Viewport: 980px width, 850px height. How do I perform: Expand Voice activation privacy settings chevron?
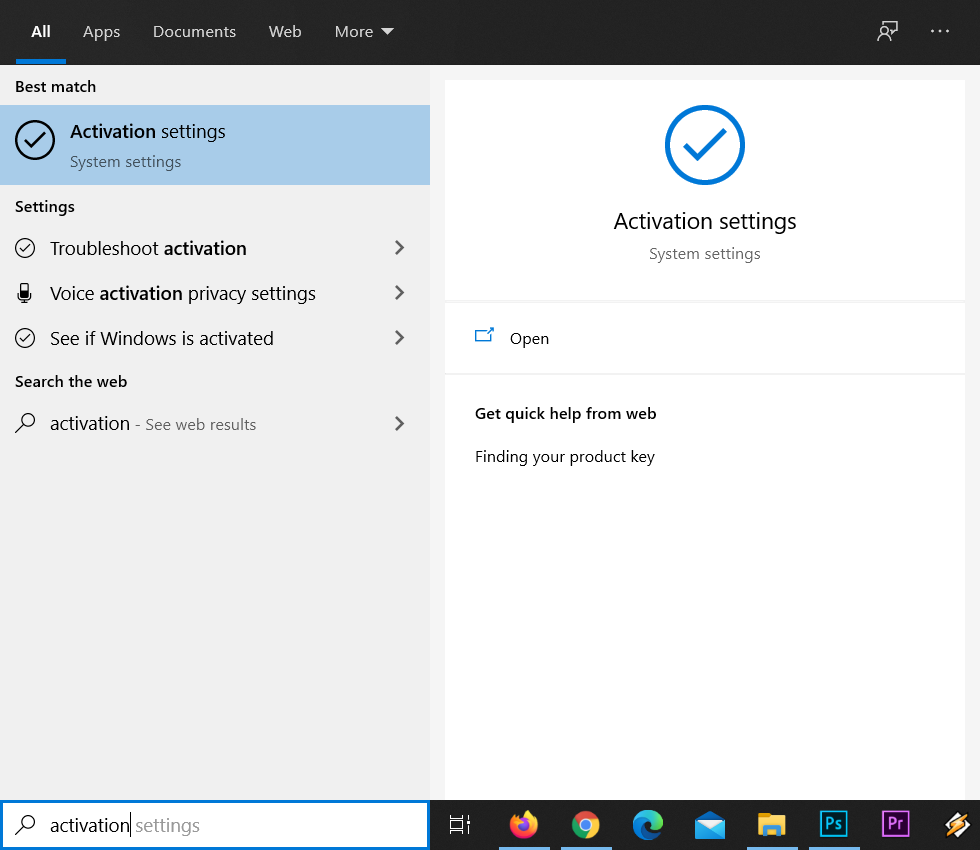[399, 293]
